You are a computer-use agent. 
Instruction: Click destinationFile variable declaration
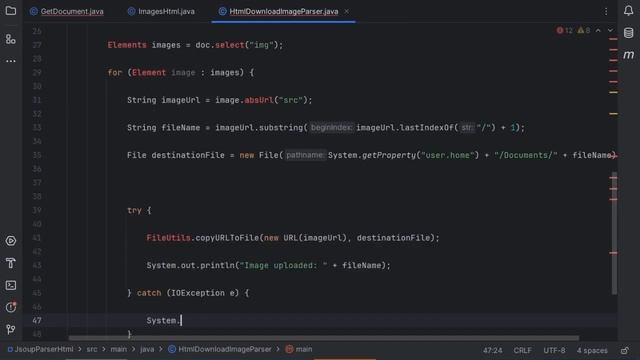[x=188, y=155]
